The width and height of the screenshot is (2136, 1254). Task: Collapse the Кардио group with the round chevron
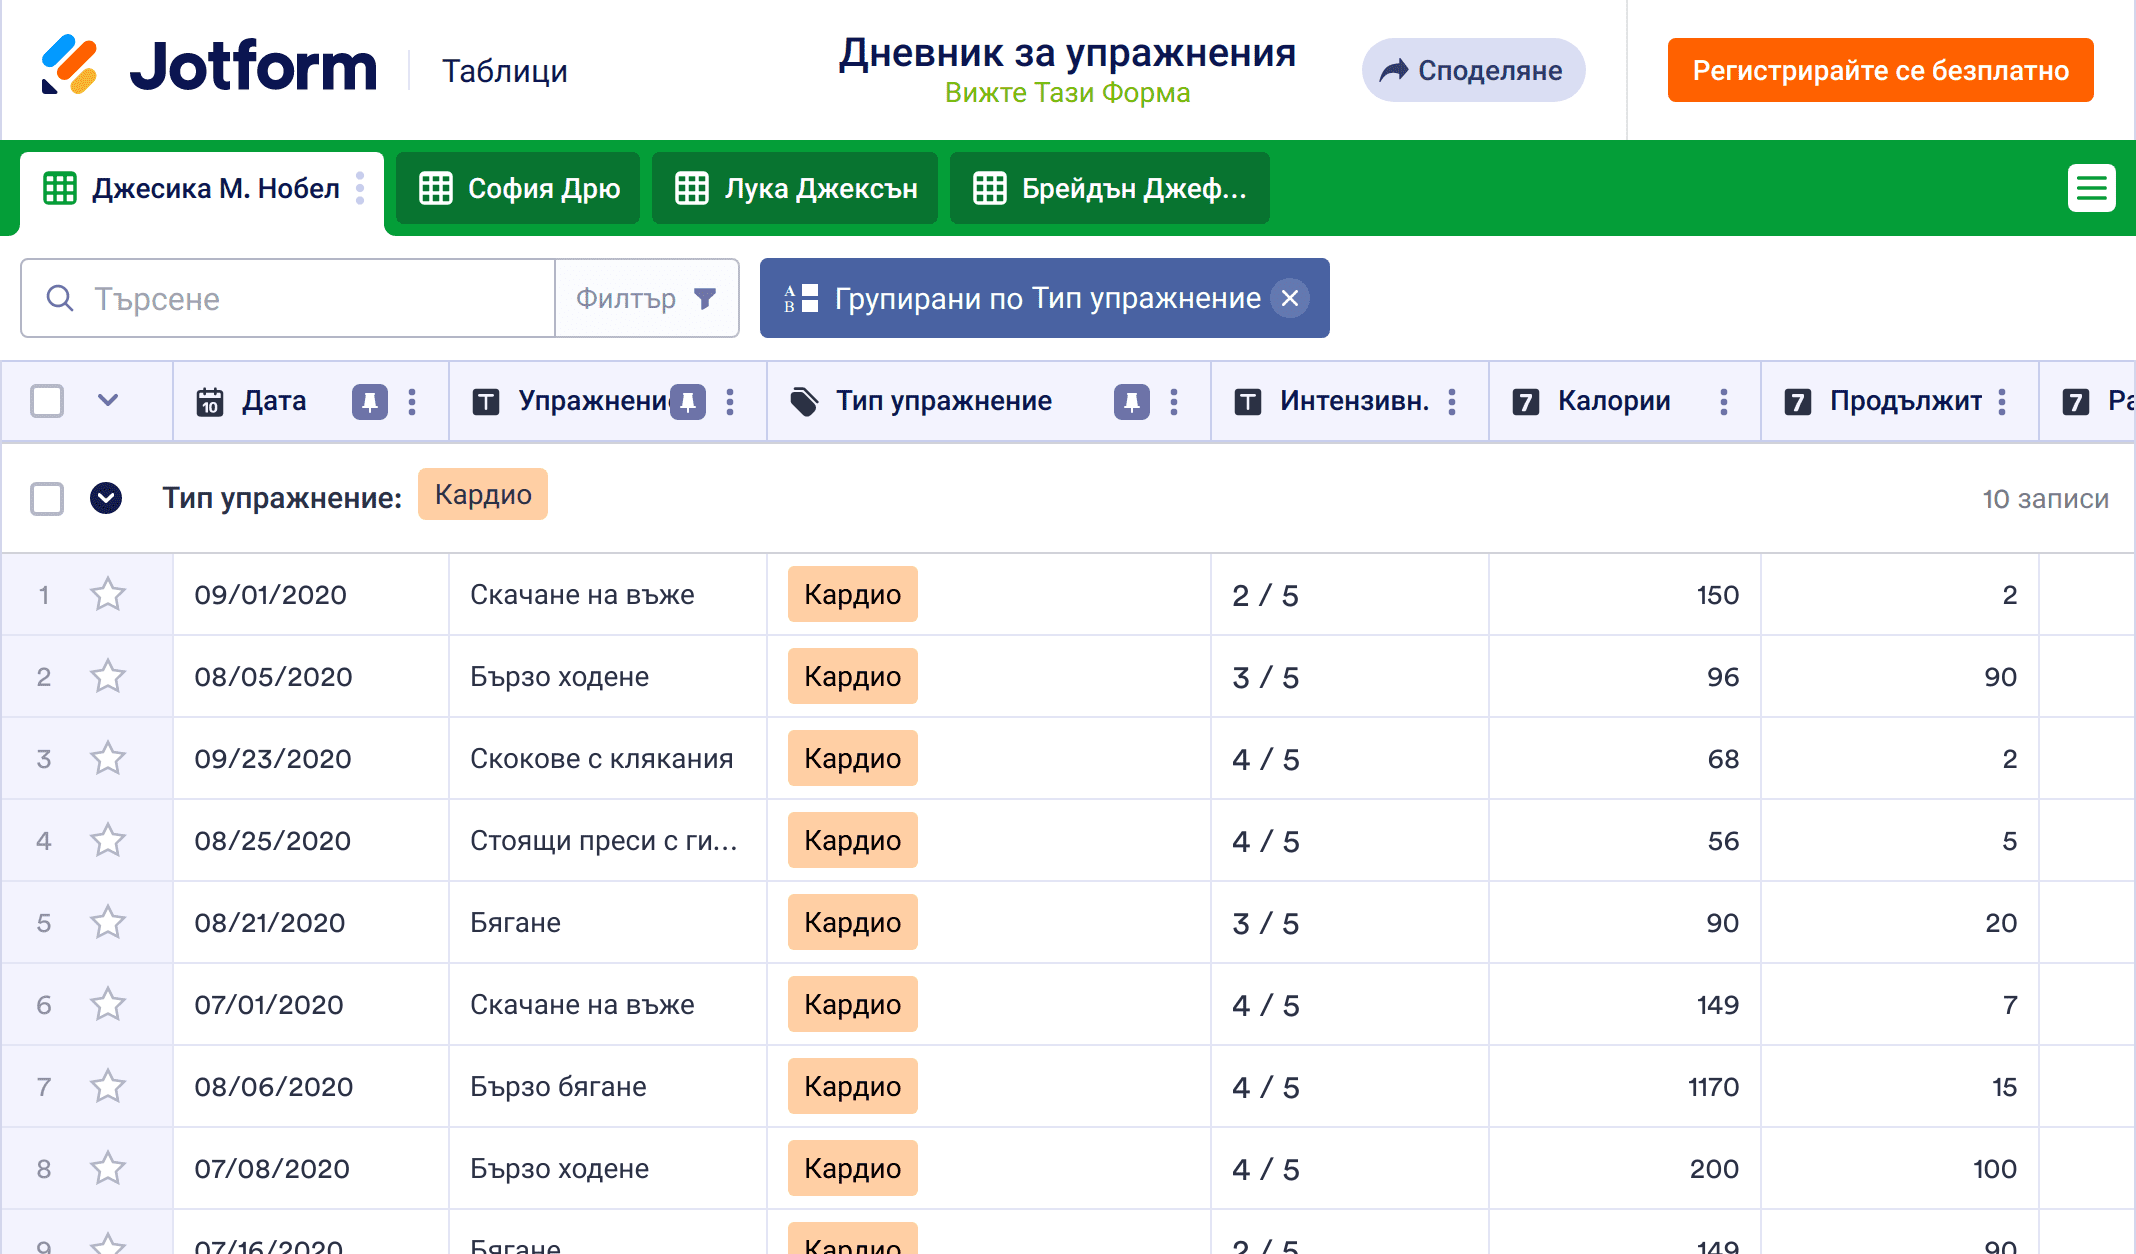coord(106,498)
